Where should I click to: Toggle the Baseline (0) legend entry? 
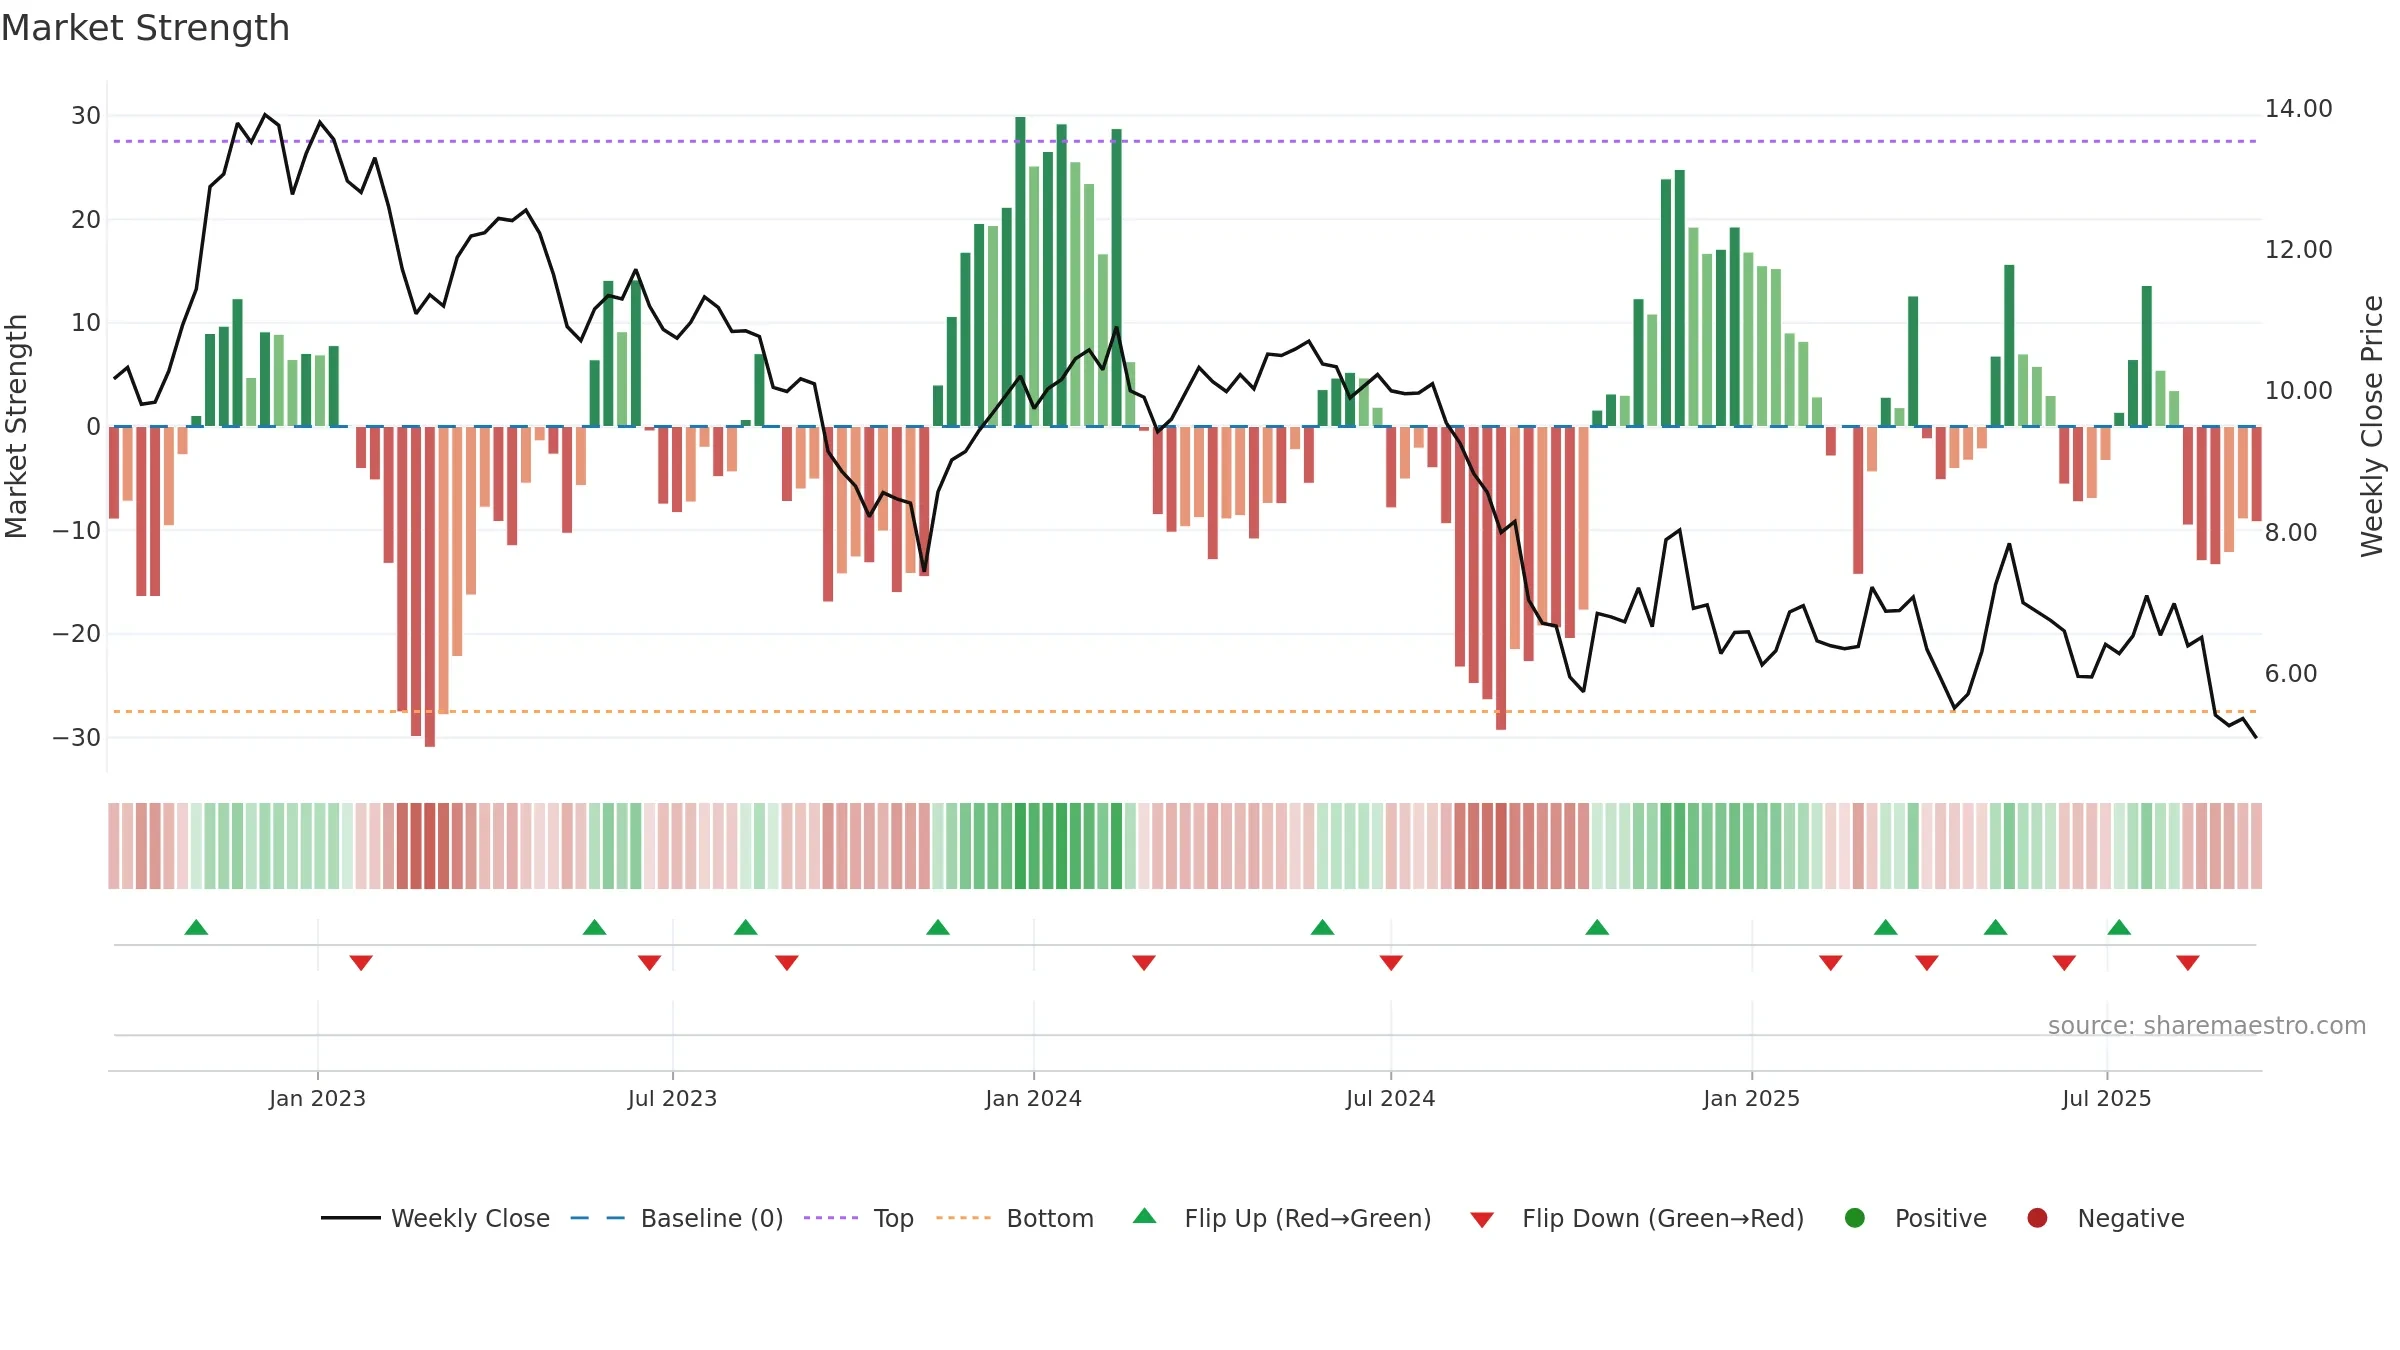coord(677,1218)
